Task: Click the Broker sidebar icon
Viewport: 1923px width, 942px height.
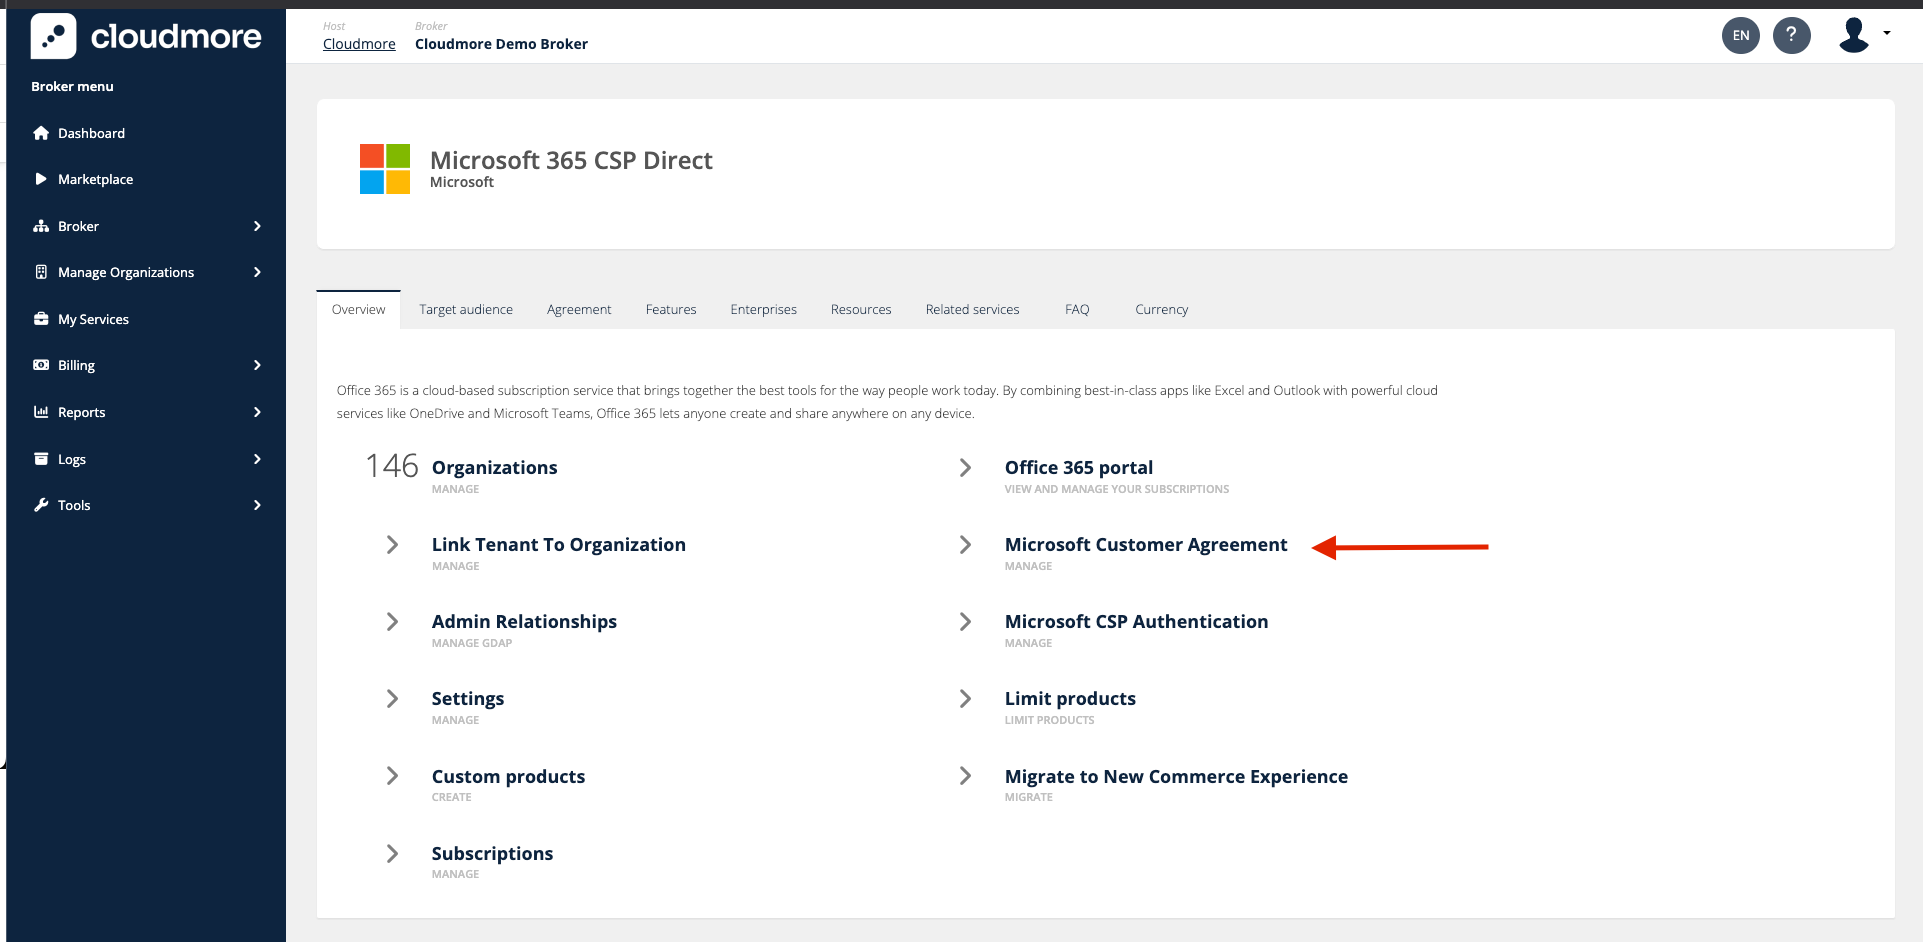Action: pyautogui.click(x=41, y=225)
